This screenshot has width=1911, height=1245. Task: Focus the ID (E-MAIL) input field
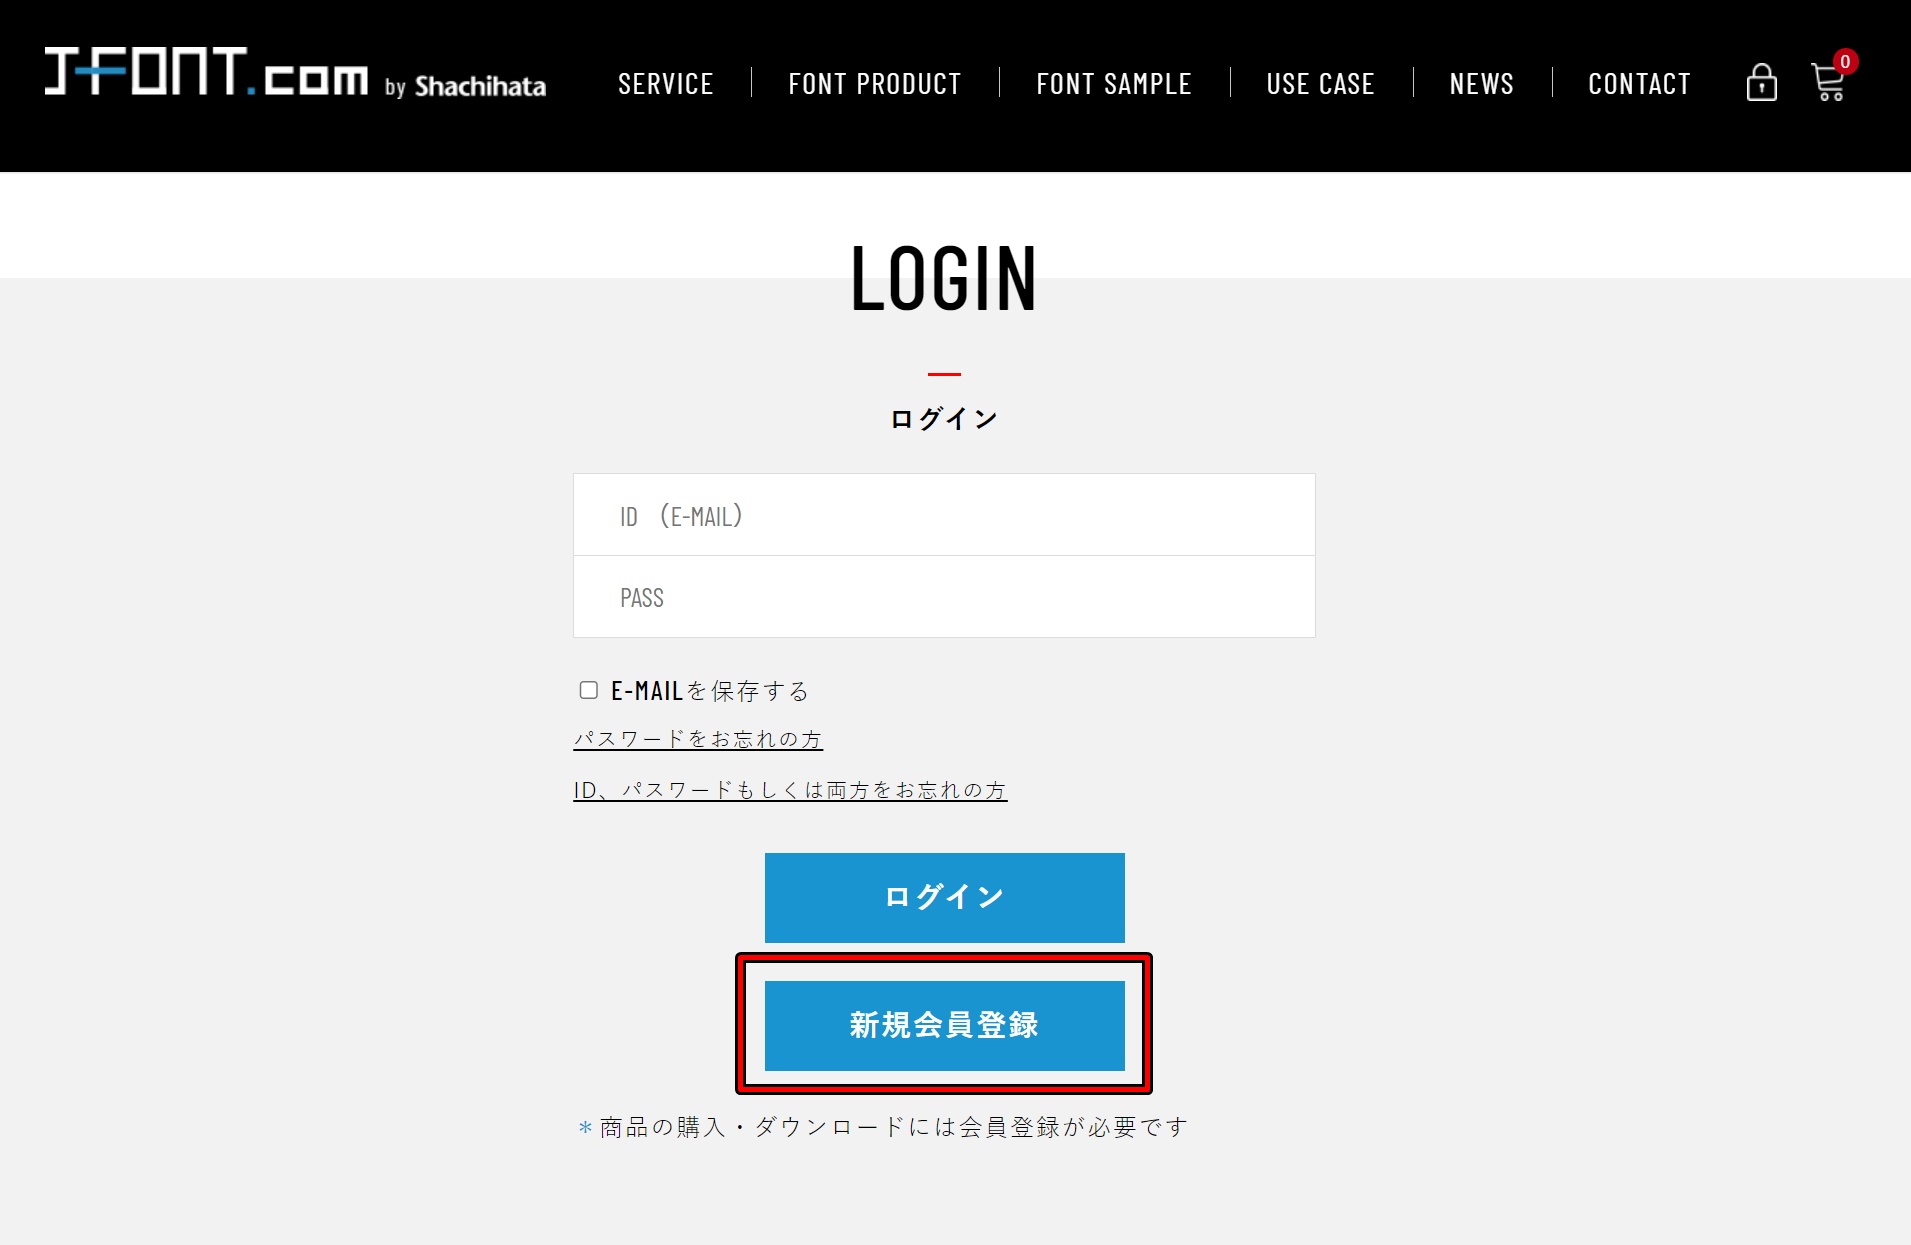pyautogui.click(x=944, y=515)
